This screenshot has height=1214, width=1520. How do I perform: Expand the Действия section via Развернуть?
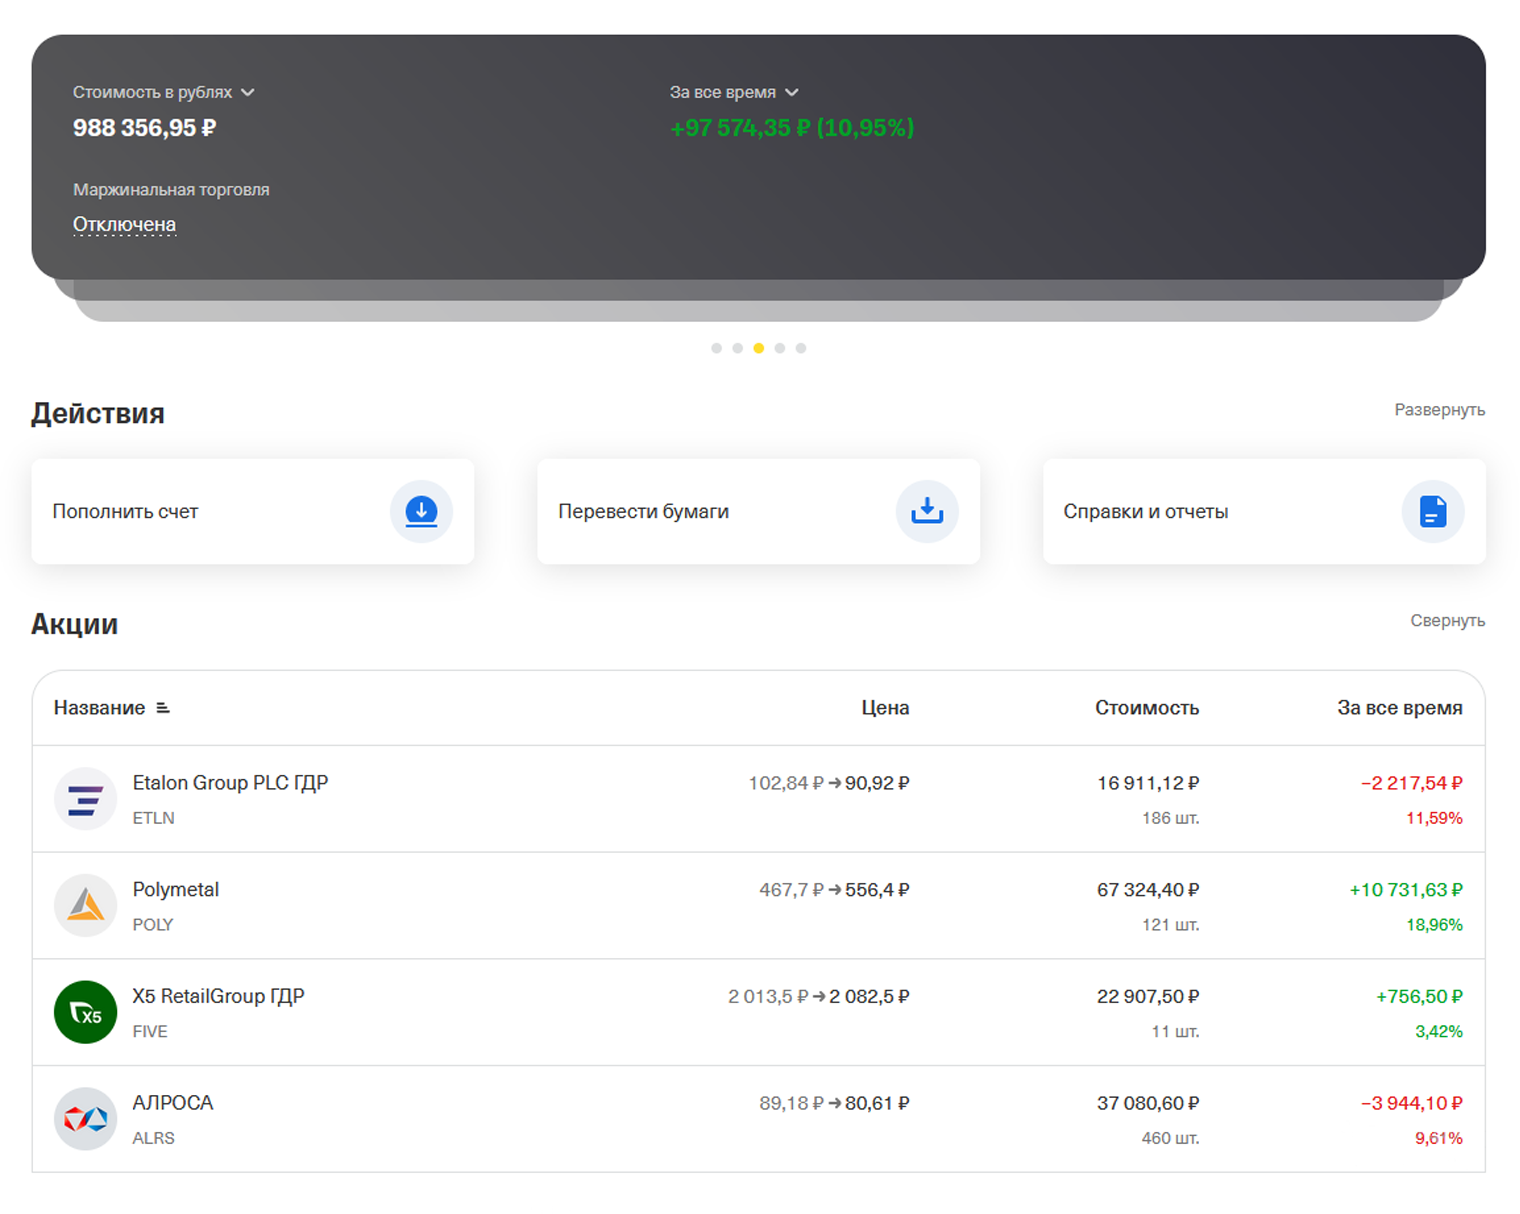[1439, 410]
